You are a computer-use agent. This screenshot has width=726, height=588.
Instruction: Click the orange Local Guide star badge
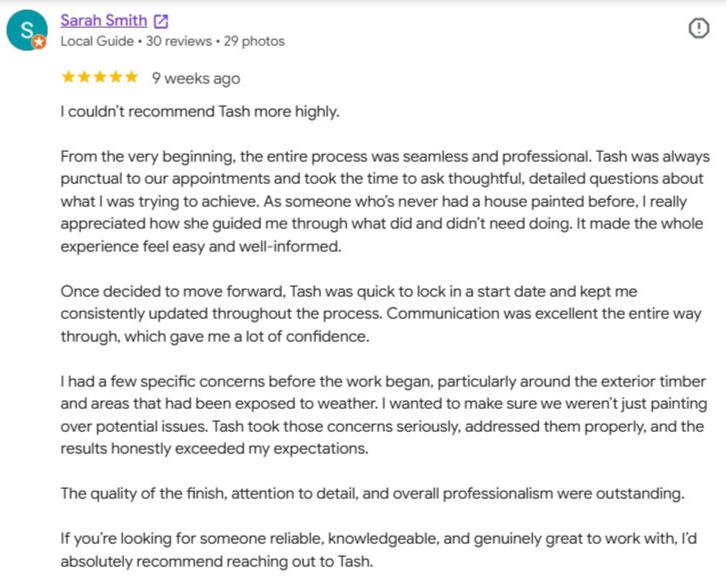(x=39, y=42)
